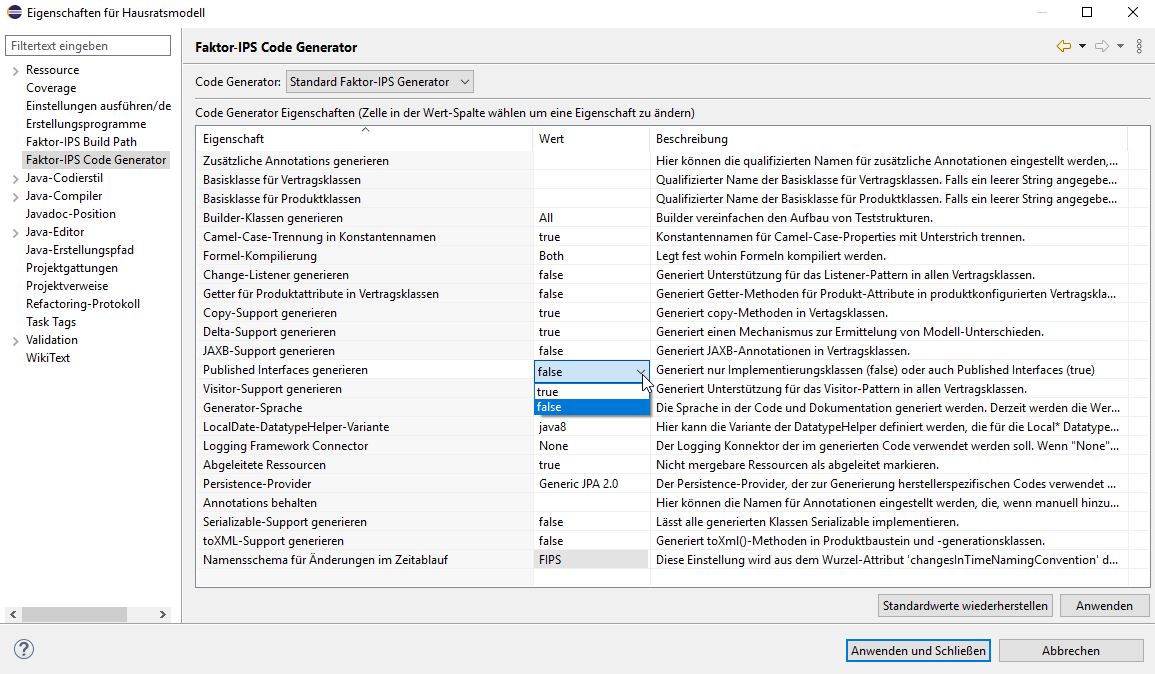This screenshot has width=1155, height=674.
Task: Expand the Validation tree node
Action: pyautogui.click(x=15, y=341)
